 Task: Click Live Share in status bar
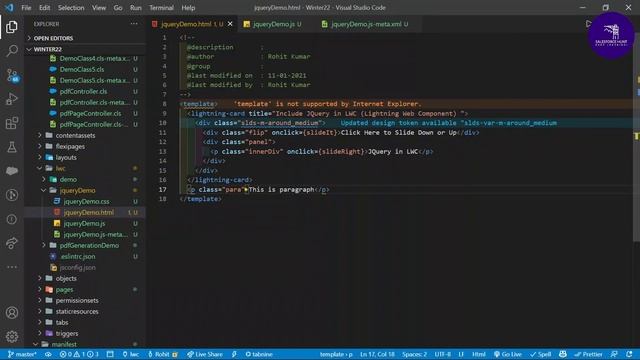click(x=205, y=354)
